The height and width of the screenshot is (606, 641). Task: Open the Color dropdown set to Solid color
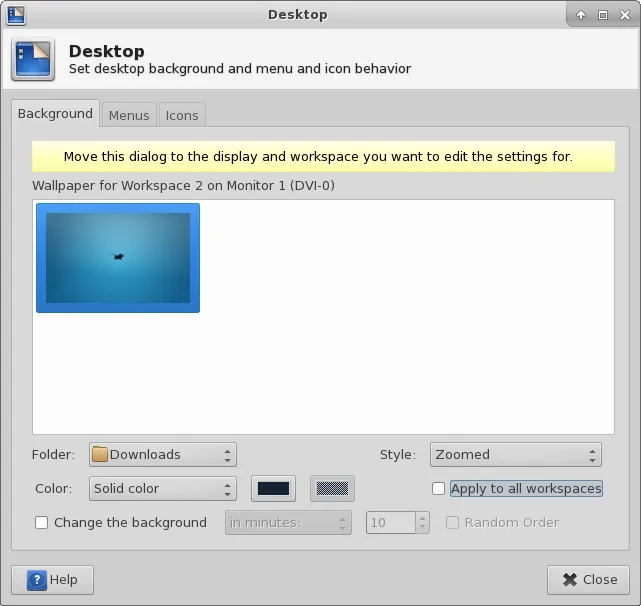tap(163, 488)
